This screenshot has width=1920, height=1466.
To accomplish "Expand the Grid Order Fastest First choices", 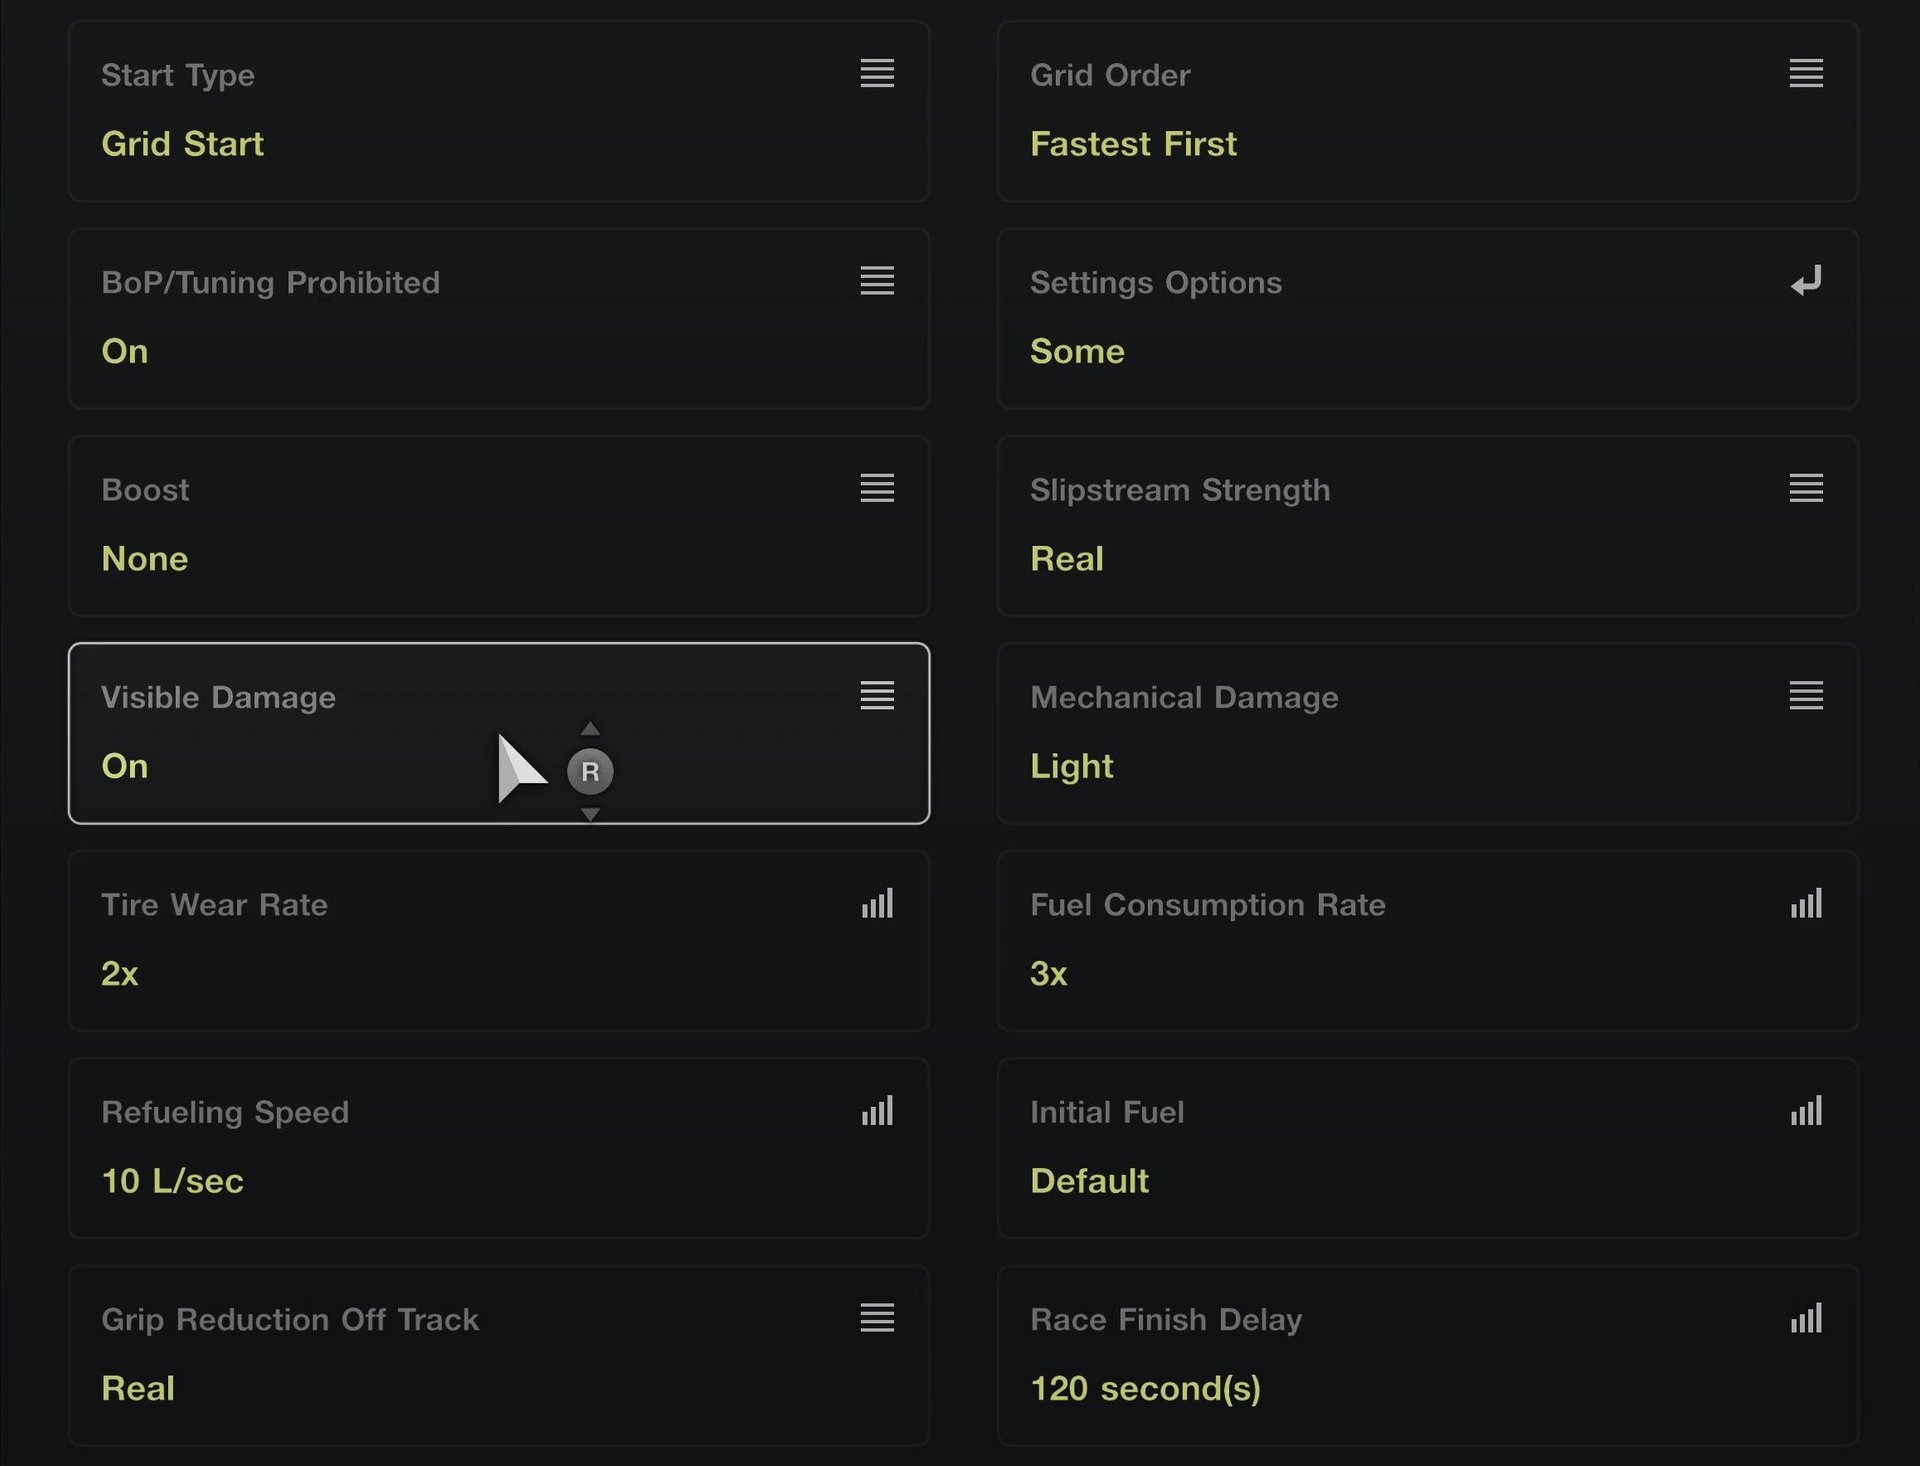I will pyautogui.click(x=1133, y=144).
